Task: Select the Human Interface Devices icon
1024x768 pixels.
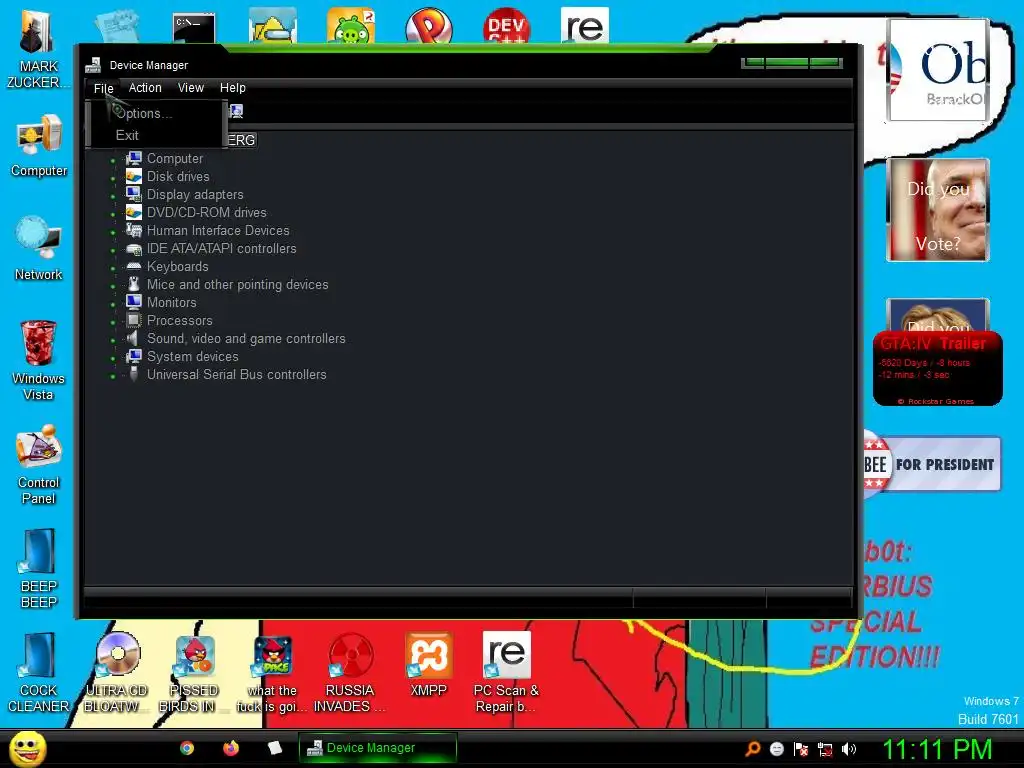Action: 134,230
